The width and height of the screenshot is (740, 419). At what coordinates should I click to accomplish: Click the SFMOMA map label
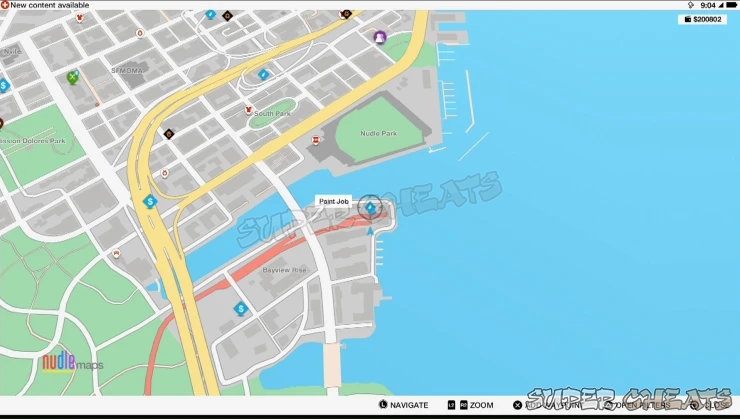pos(126,70)
